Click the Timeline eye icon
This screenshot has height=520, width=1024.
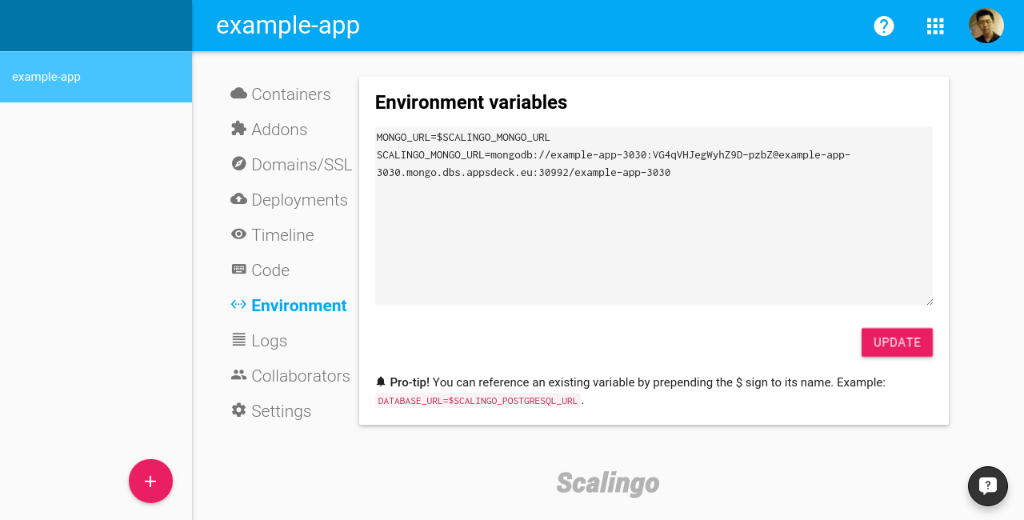[238, 234]
